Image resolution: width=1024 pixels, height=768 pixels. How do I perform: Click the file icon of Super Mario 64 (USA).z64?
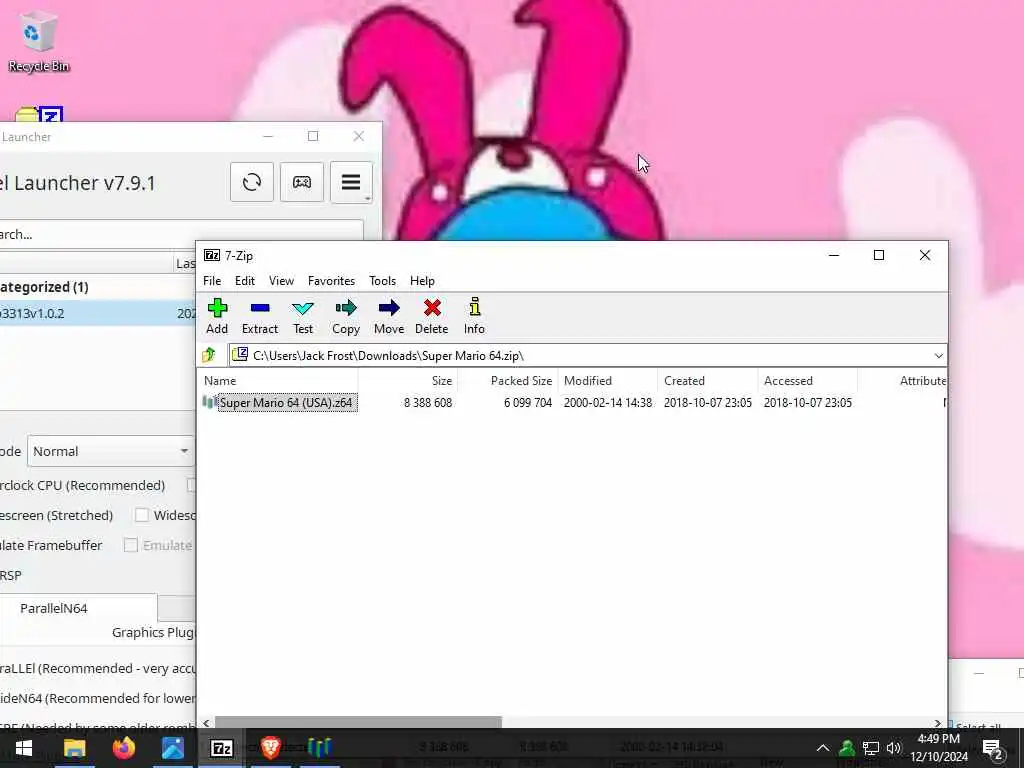click(x=209, y=402)
